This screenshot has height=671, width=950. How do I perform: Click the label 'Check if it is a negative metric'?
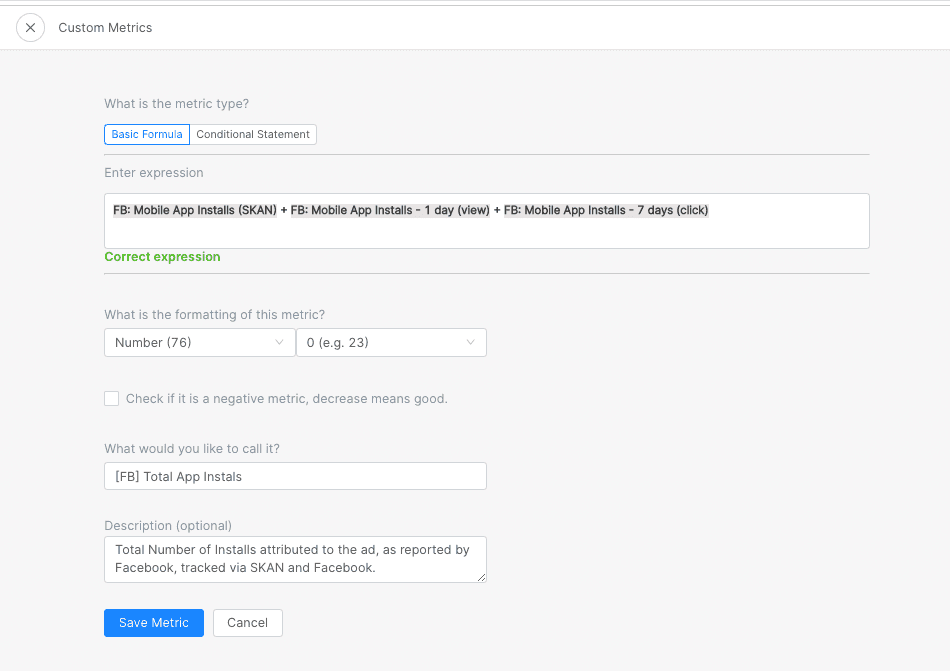[x=287, y=398]
